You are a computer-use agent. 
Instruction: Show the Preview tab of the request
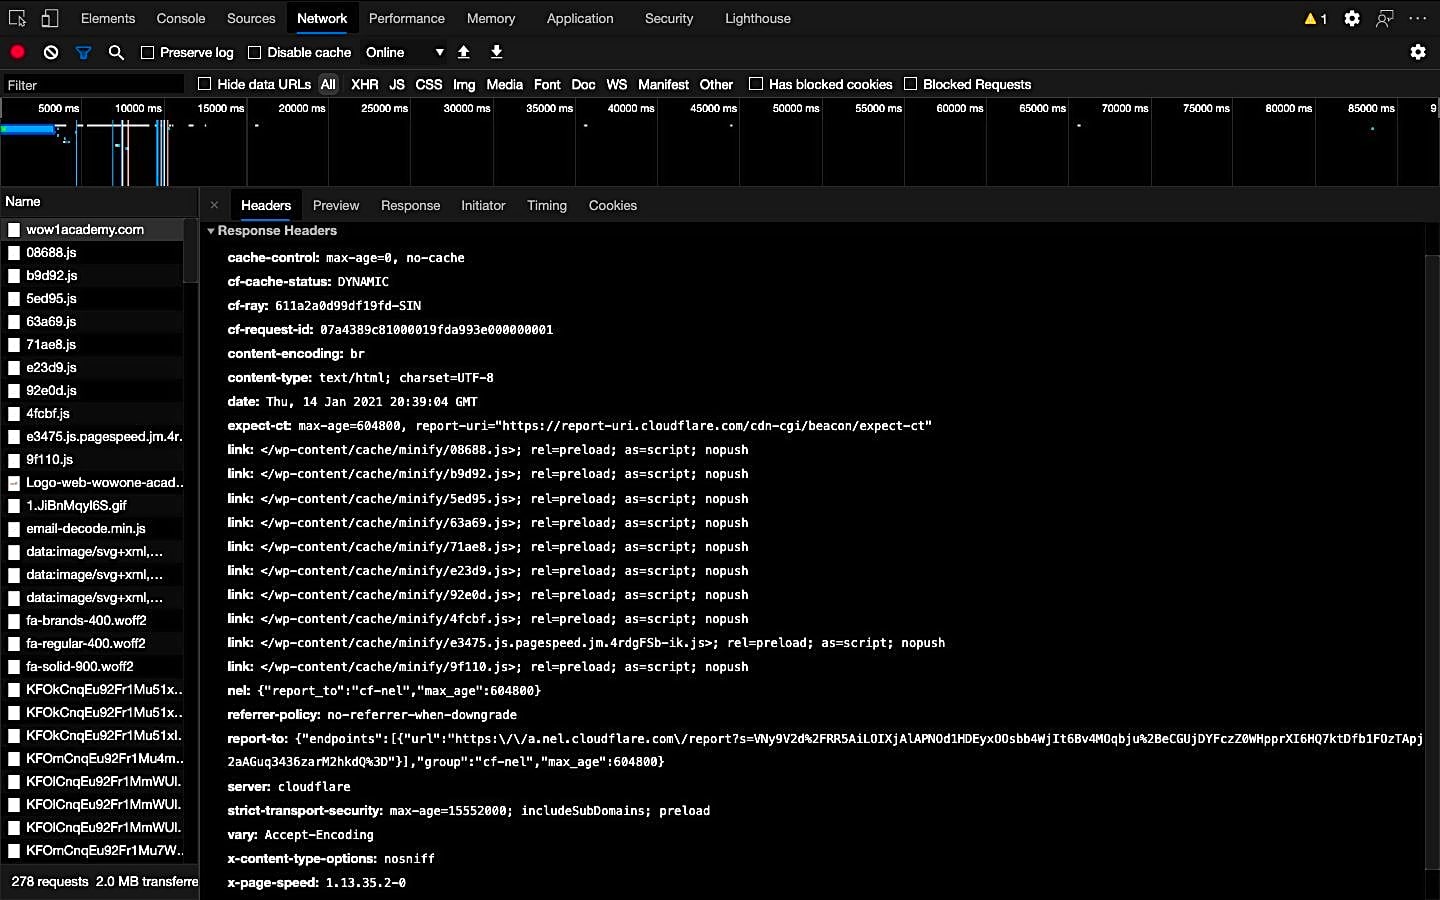[x=336, y=206]
